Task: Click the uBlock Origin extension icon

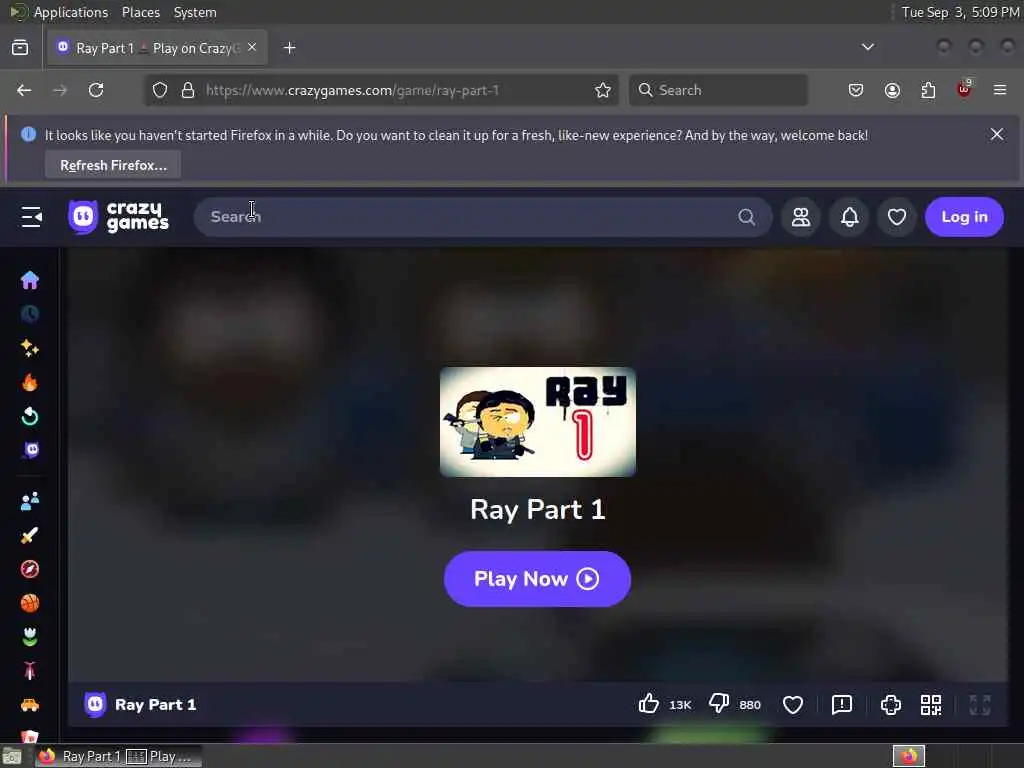Action: click(964, 89)
